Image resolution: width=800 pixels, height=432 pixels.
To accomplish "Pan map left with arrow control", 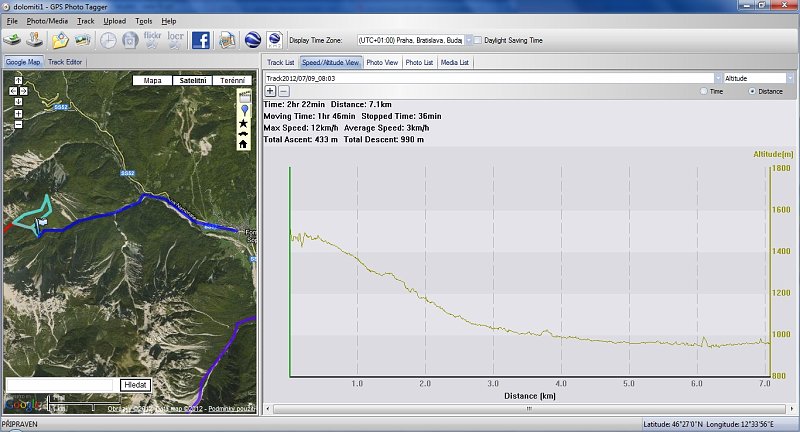I will (13, 91).
